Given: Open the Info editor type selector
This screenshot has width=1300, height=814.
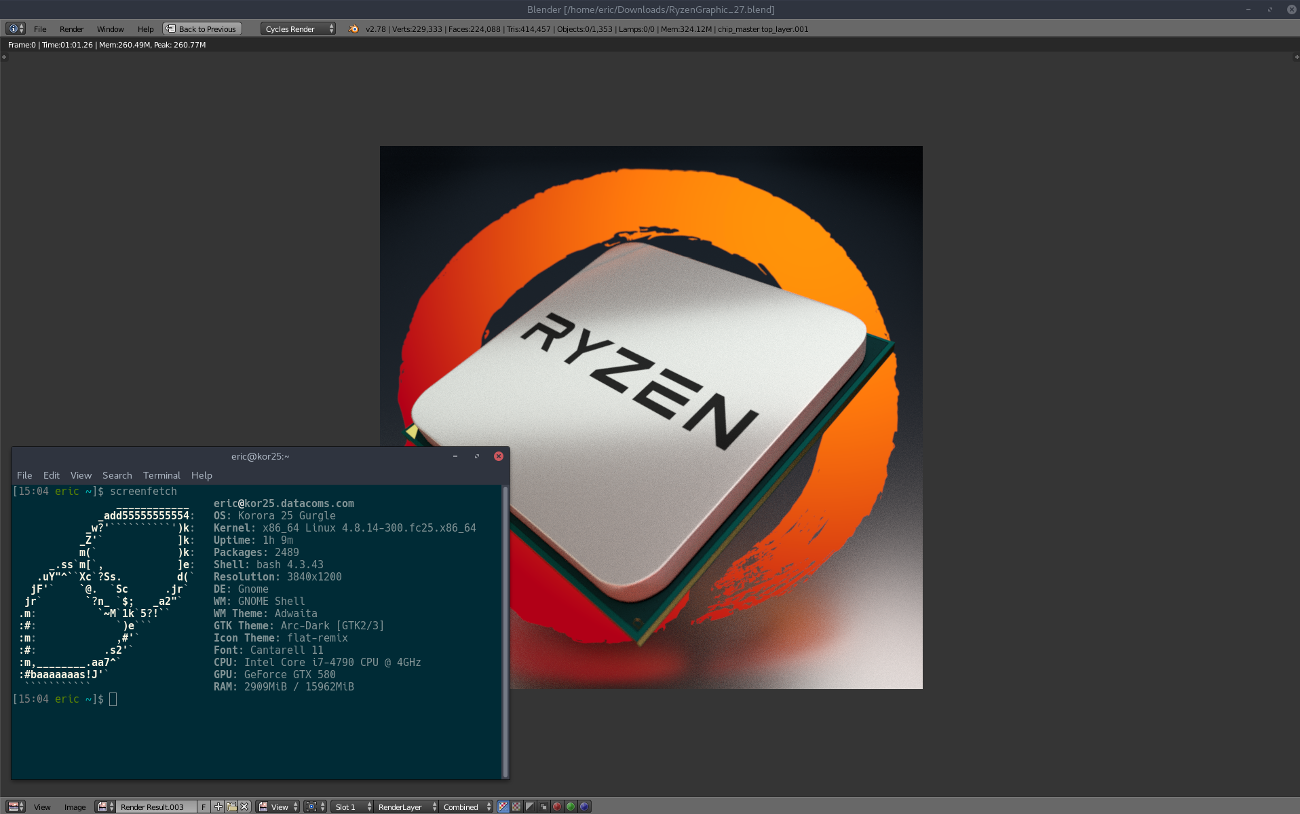Looking at the screenshot, I should click(16, 29).
